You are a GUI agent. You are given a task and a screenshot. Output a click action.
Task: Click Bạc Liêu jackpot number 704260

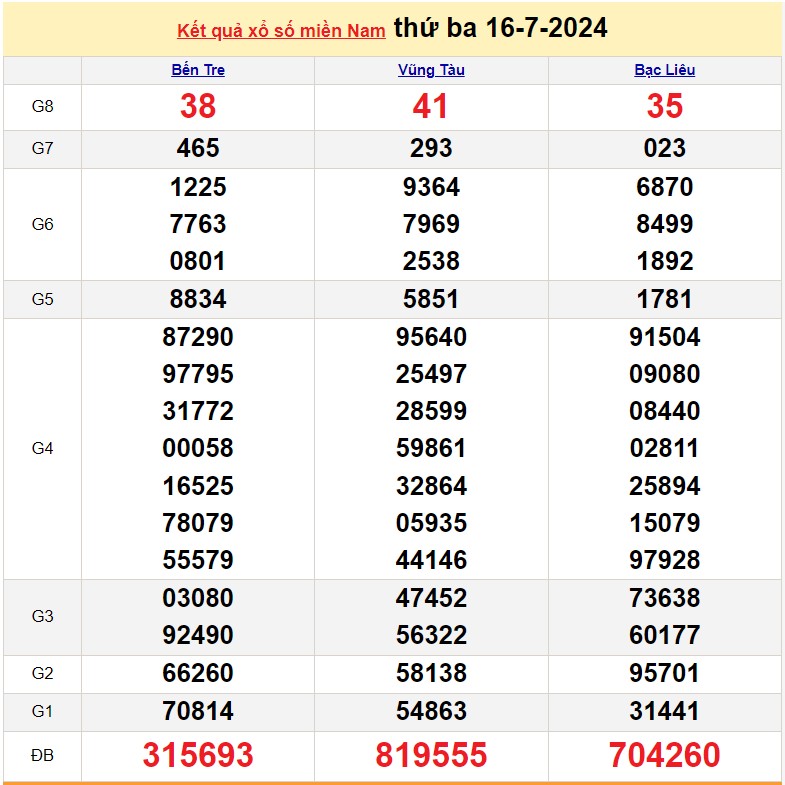coord(664,755)
